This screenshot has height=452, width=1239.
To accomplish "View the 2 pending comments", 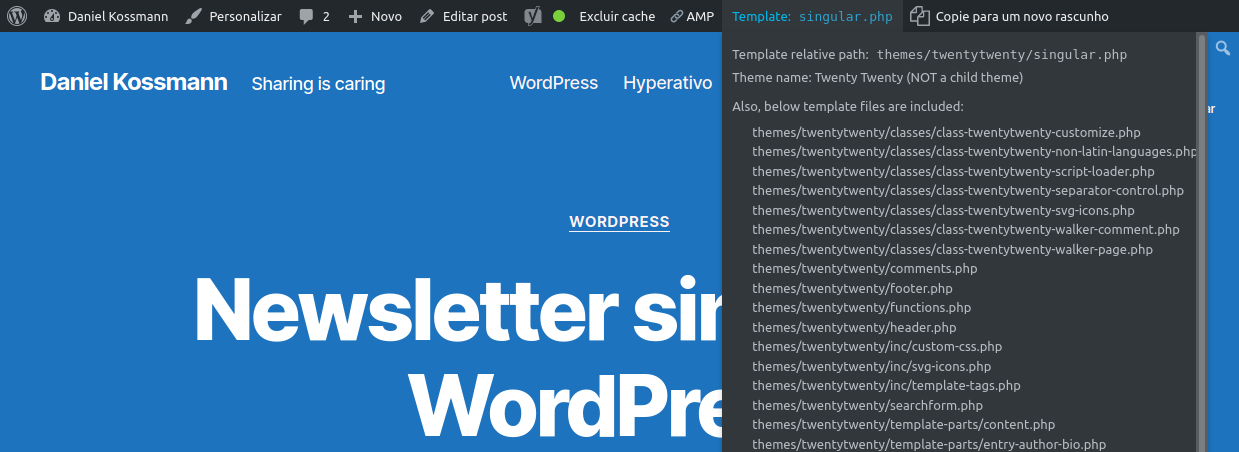I will coord(314,16).
